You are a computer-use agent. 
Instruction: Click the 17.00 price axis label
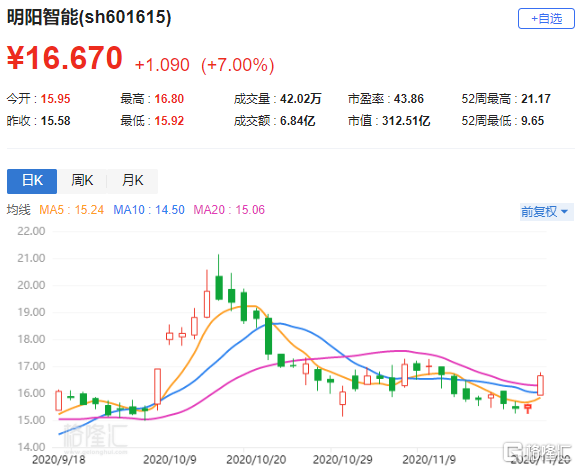click(x=31, y=366)
